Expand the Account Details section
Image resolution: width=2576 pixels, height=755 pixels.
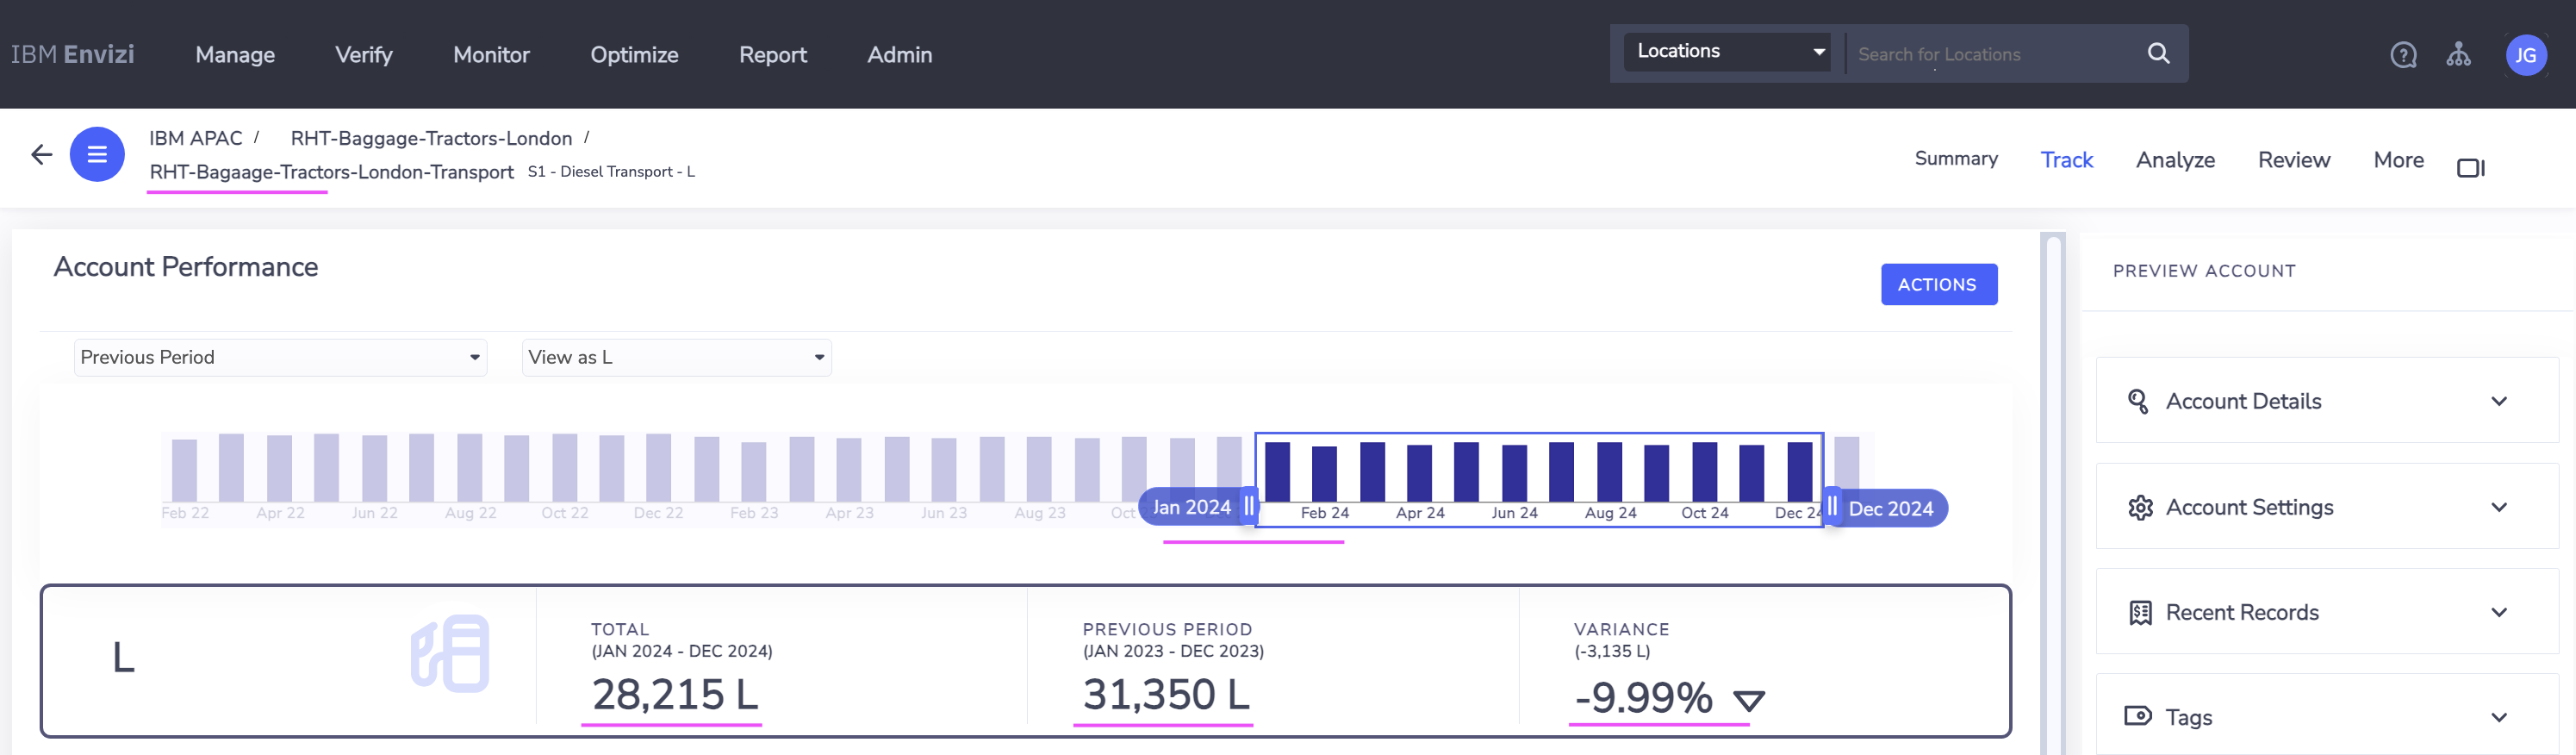[2498, 401]
